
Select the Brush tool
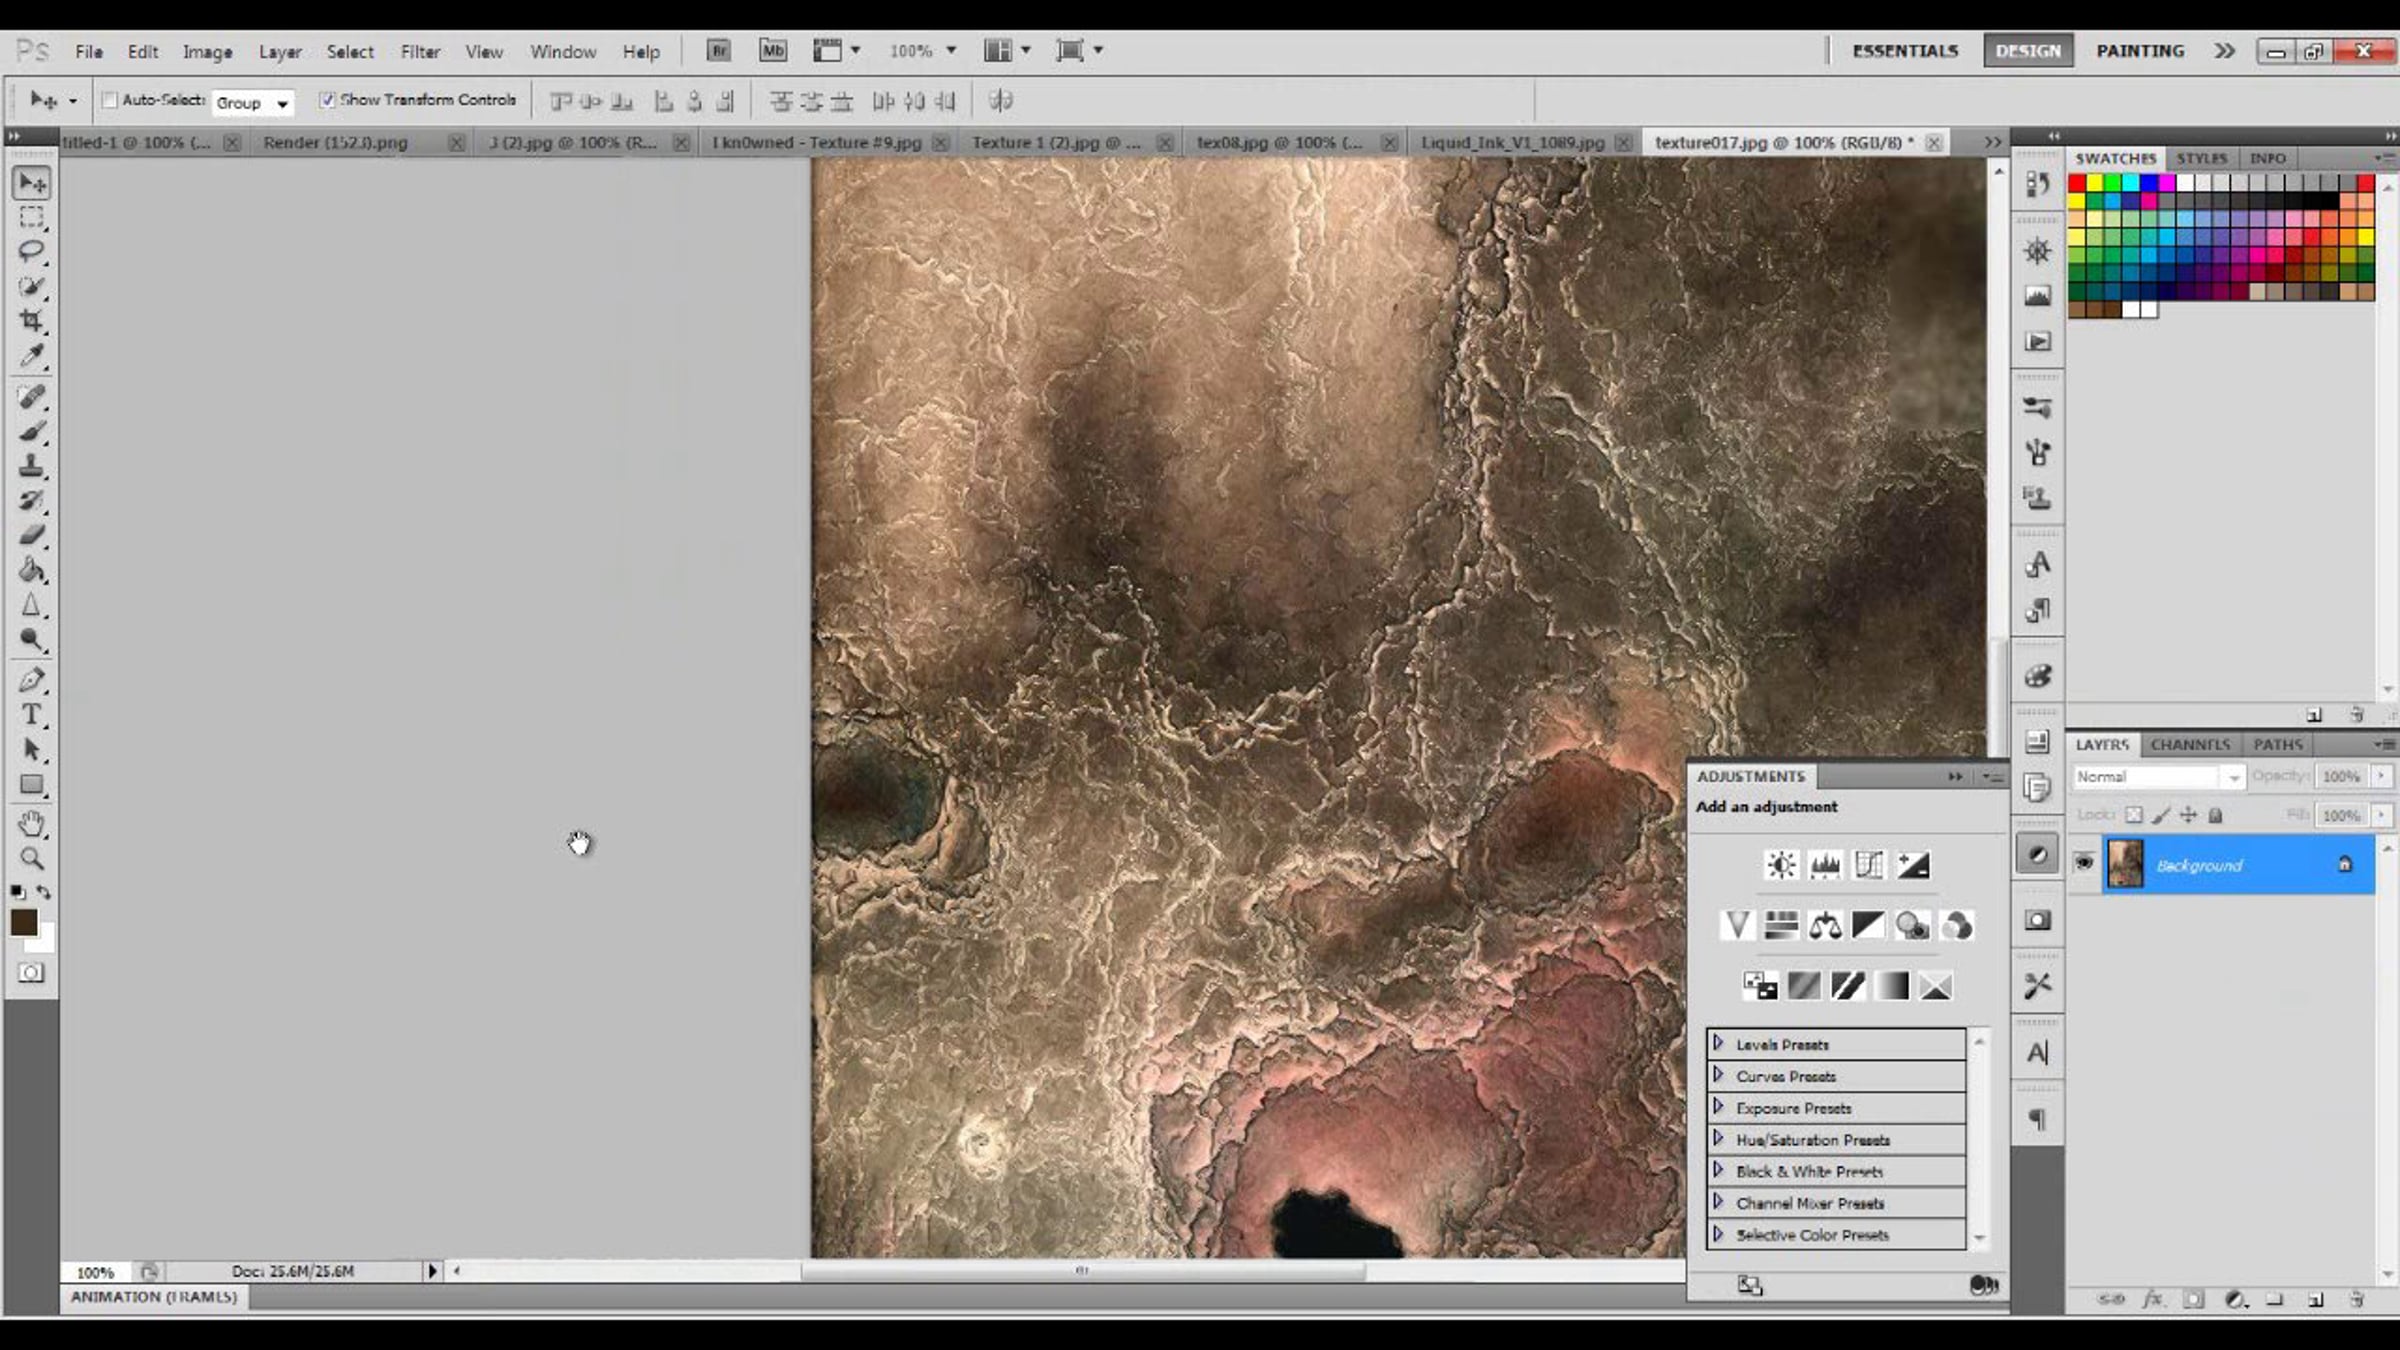tap(31, 431)
